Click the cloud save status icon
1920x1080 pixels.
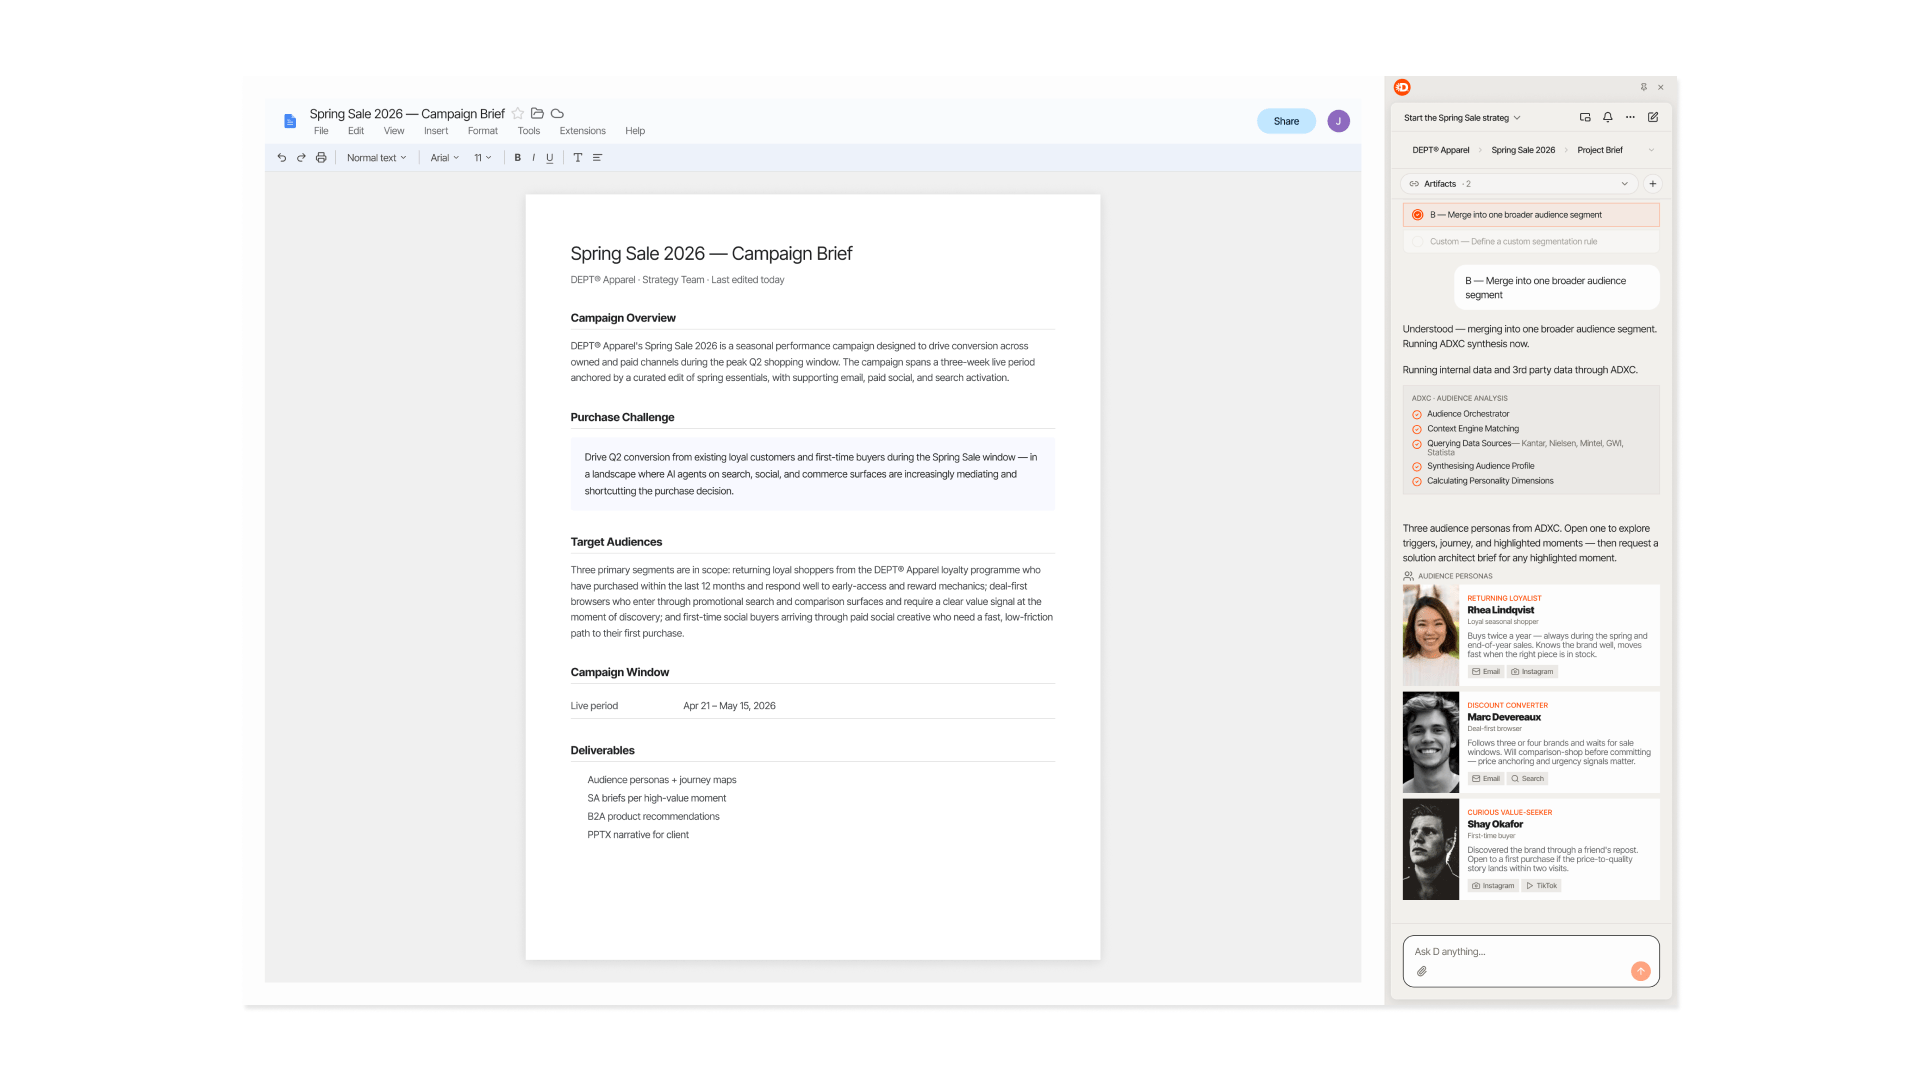coord(557,114)
